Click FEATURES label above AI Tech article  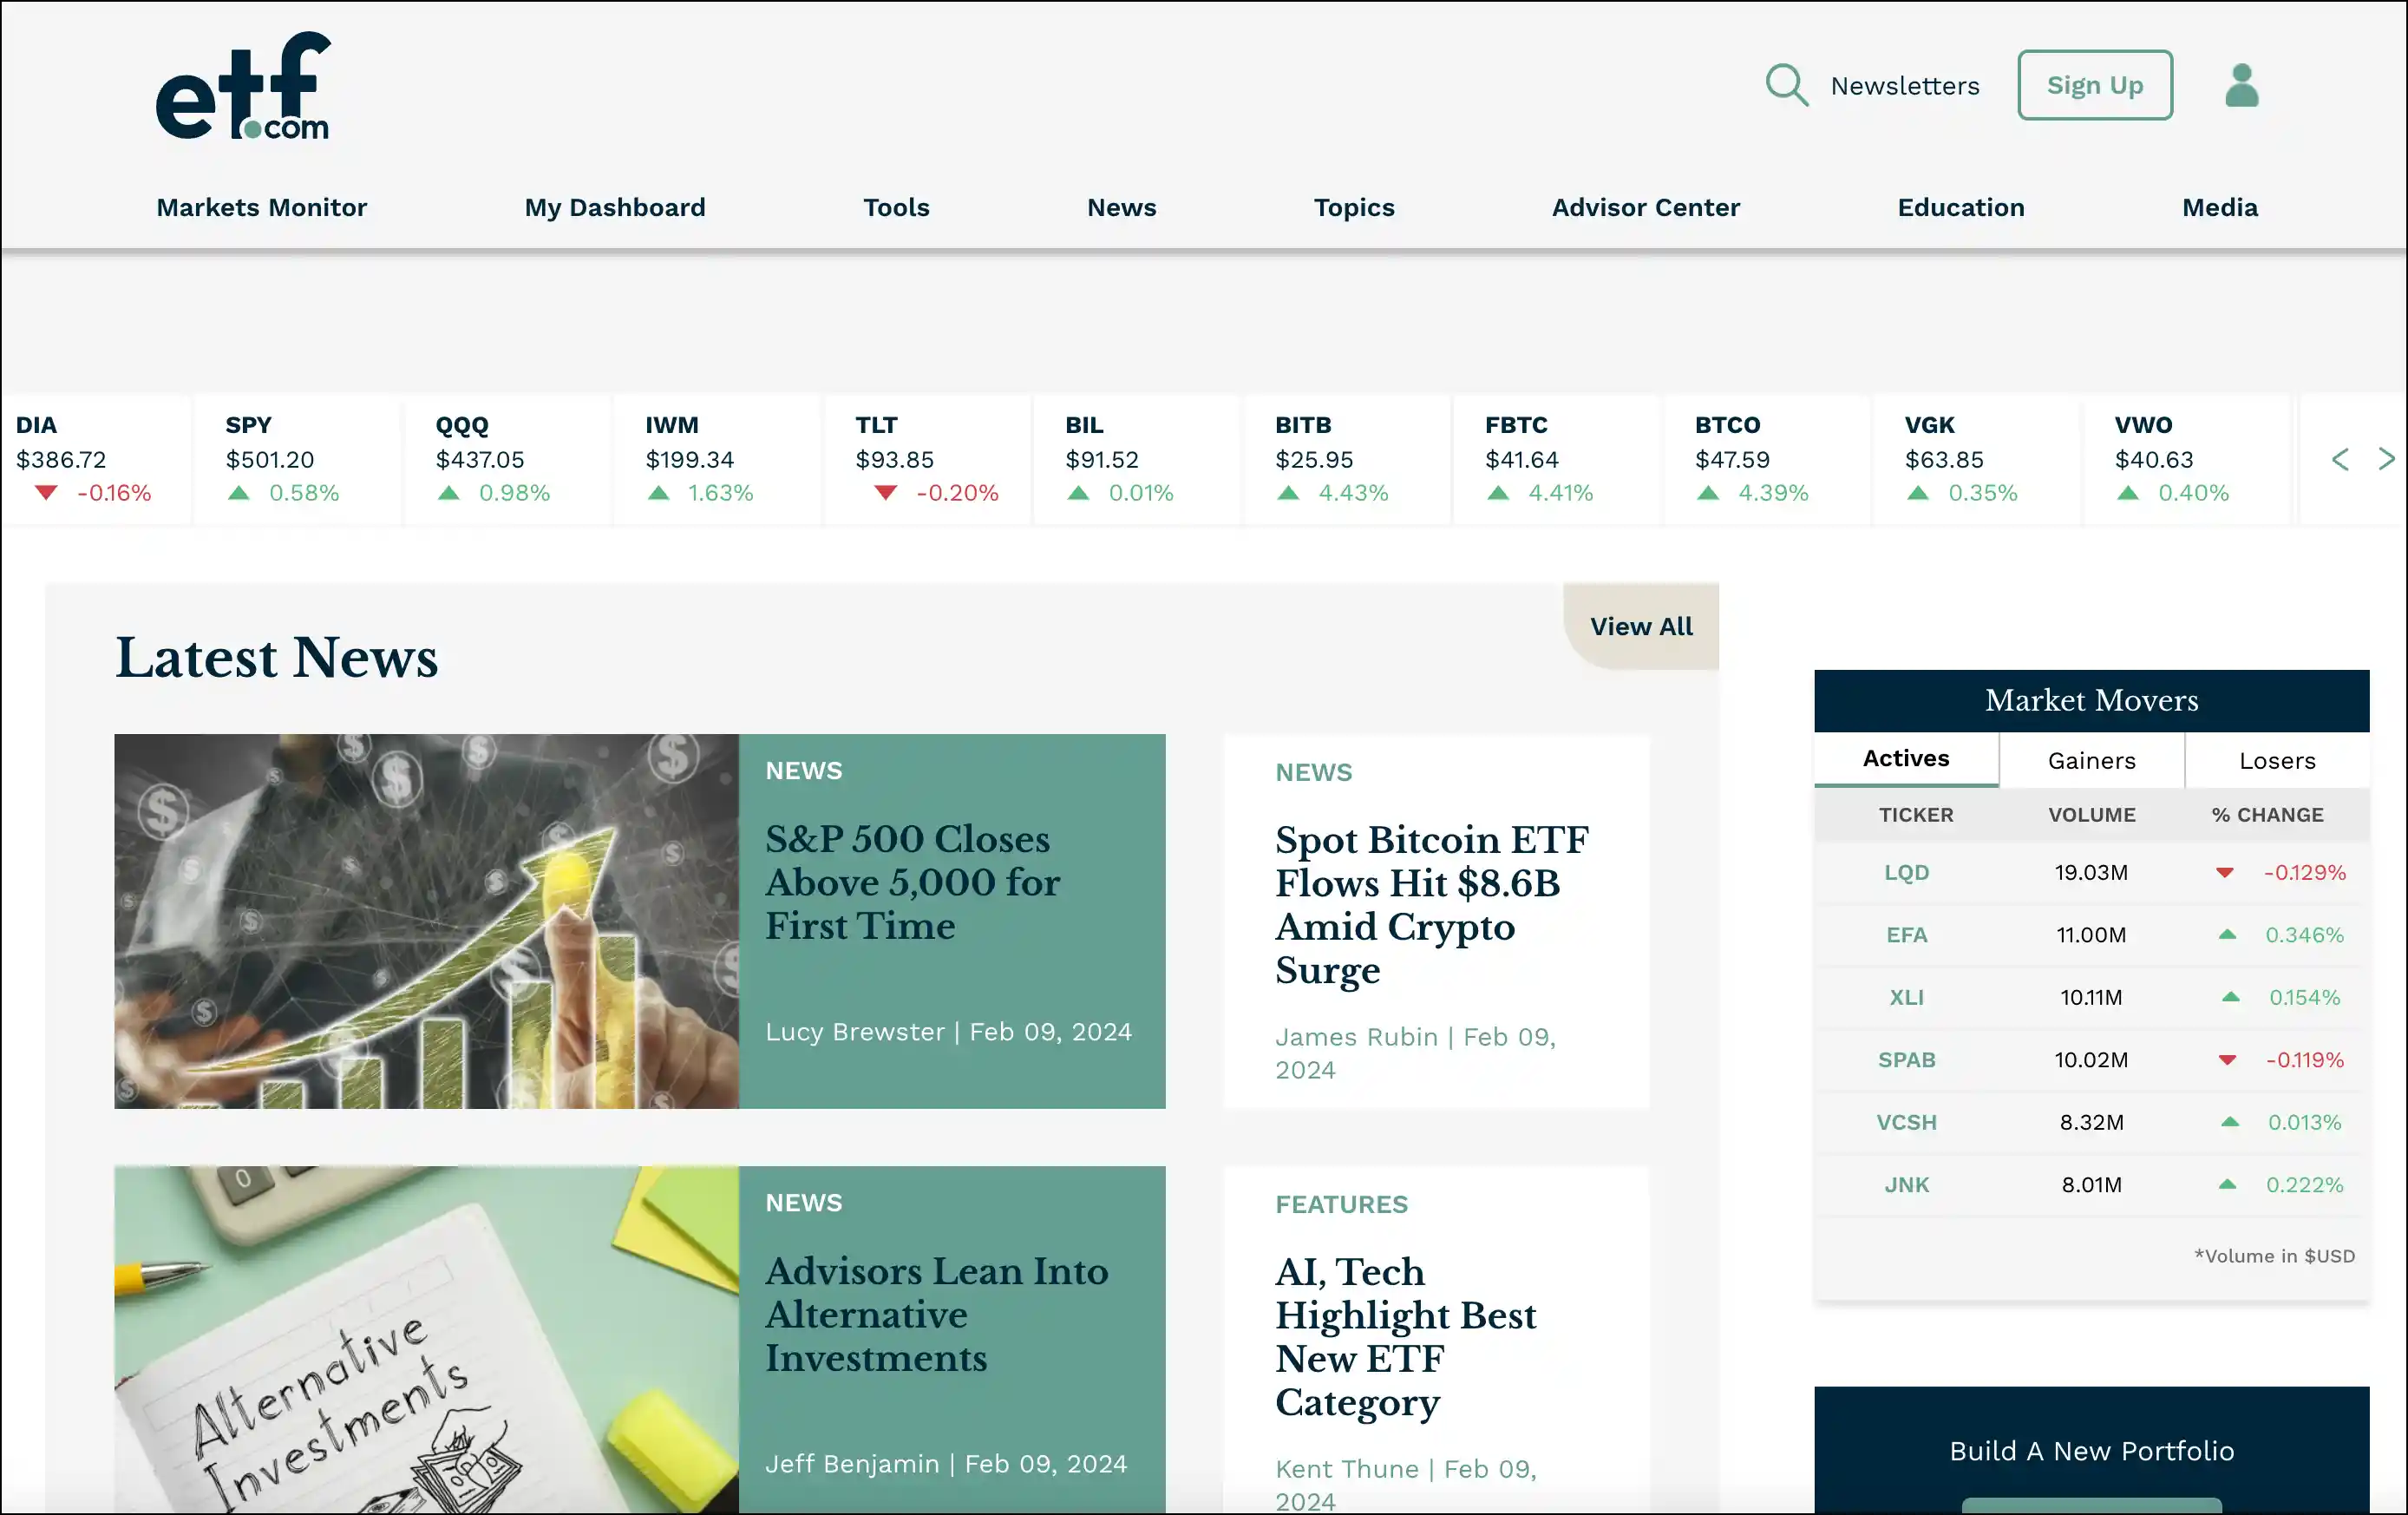1341,1204
